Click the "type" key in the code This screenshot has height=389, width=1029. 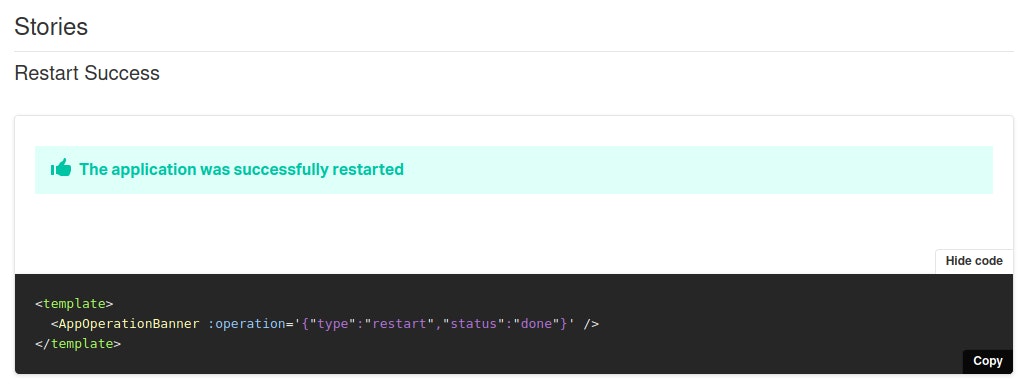333,323
